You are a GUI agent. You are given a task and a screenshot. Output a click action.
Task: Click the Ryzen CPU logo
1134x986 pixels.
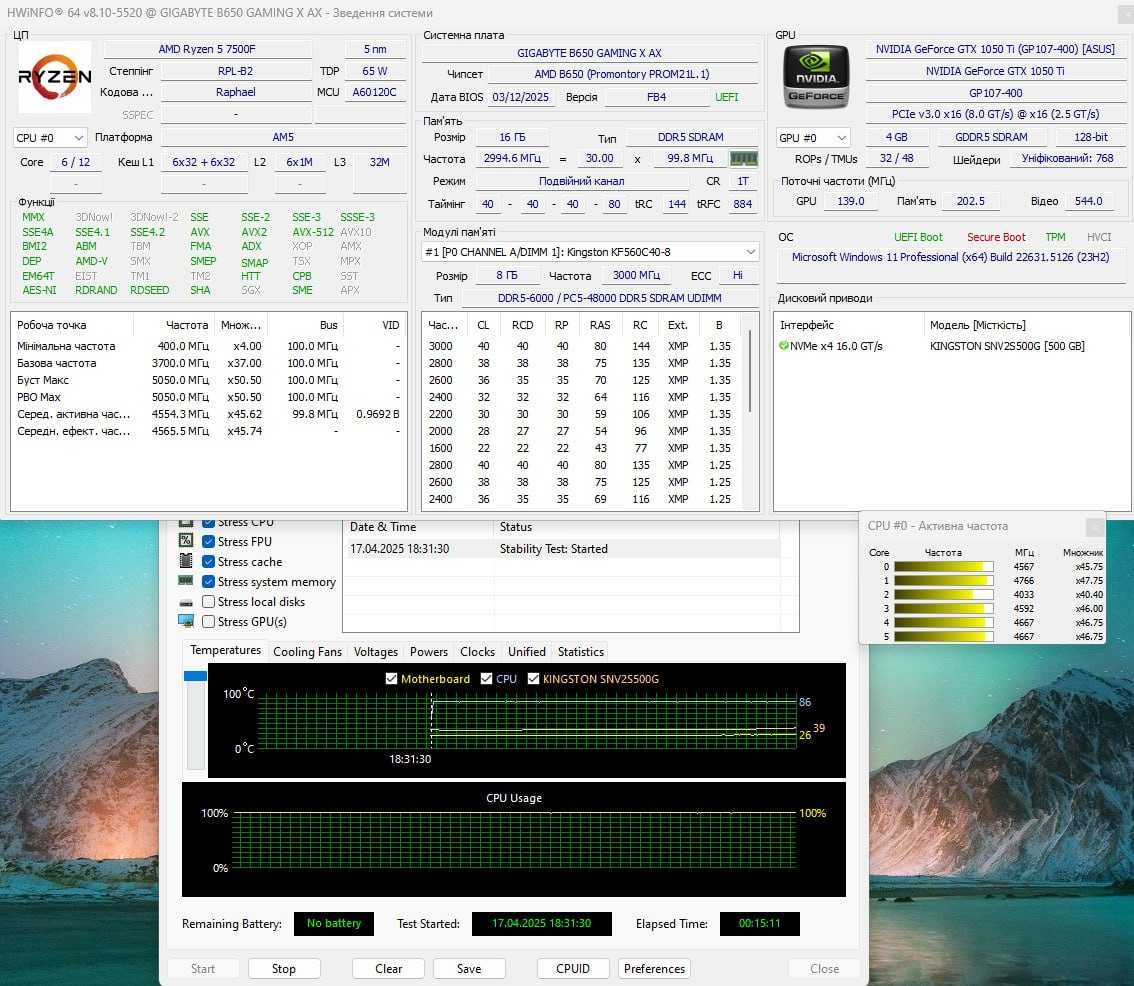click(x=55, y=77)
